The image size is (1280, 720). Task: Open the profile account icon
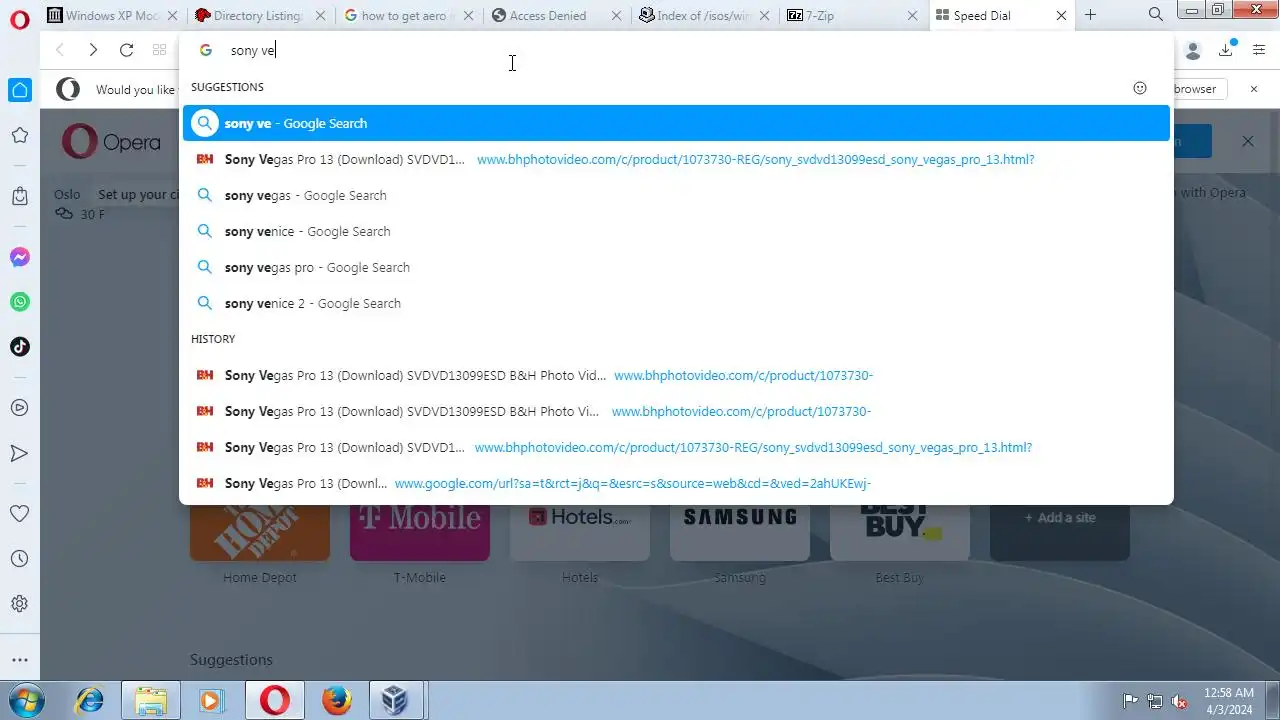(1192, 50)
